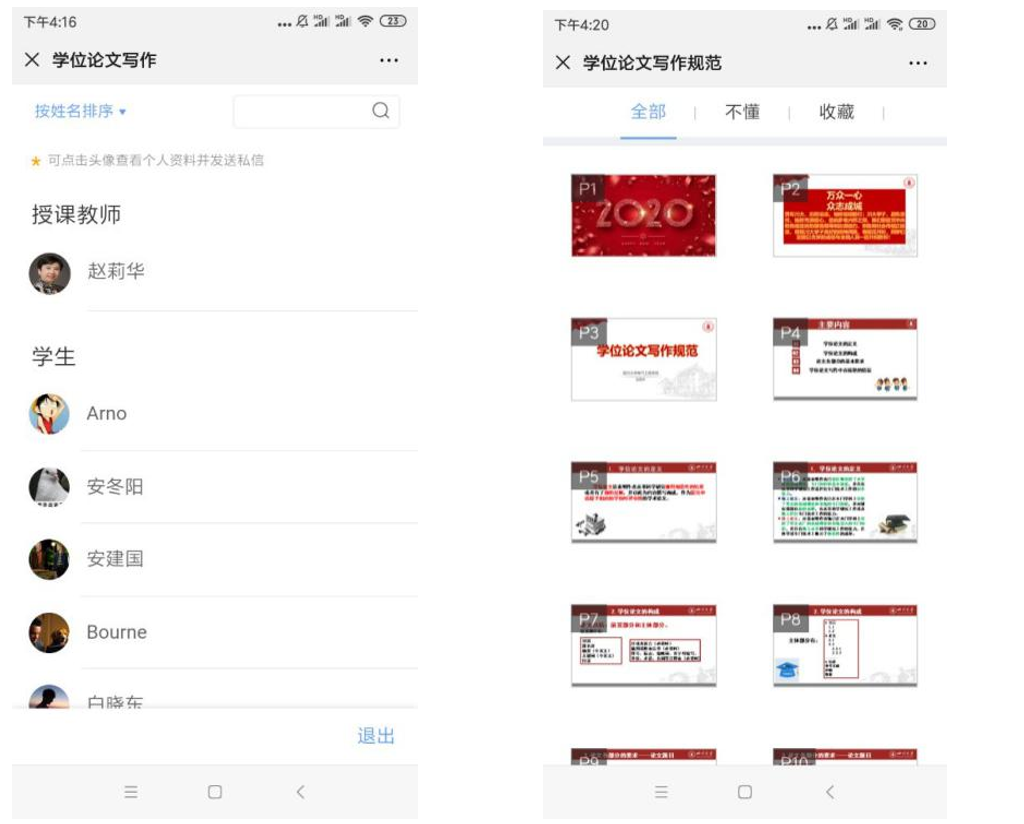
Task: Switch to the 收藏 tab
Action: click(x=837, y=112)
